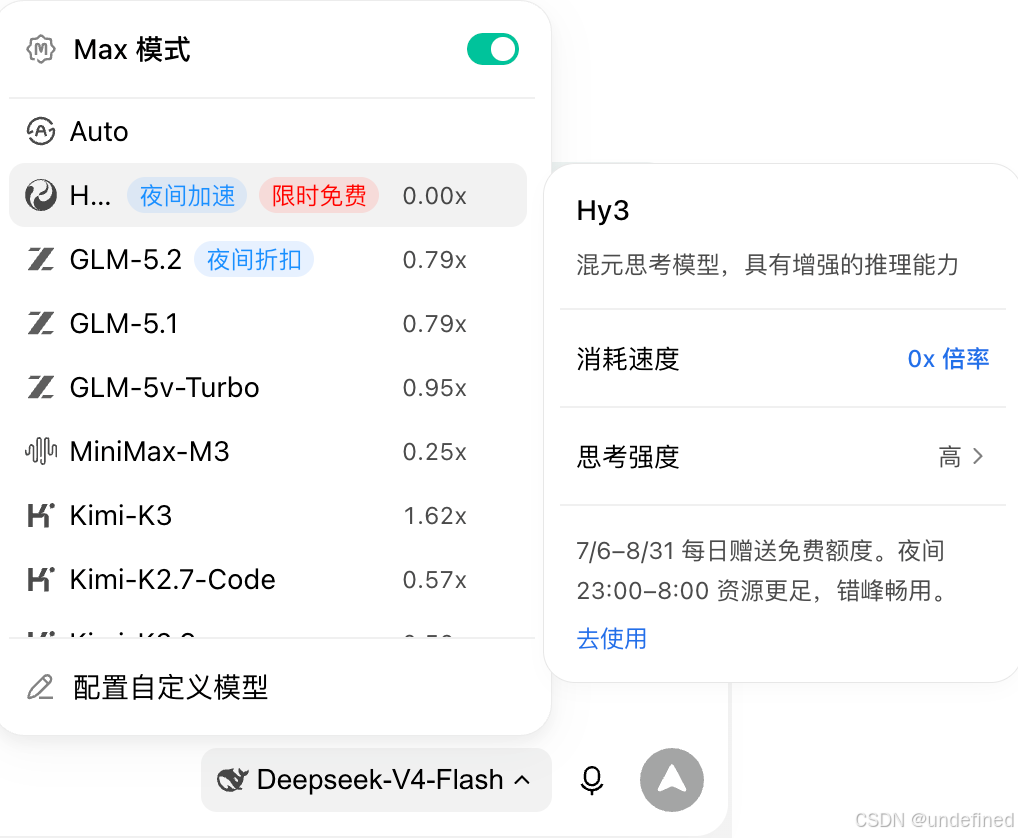This screenshot has width=1018, height=838.
Task: Click the 夜间折扣 badge on GLM-5.2
Action: click(254, 260)
